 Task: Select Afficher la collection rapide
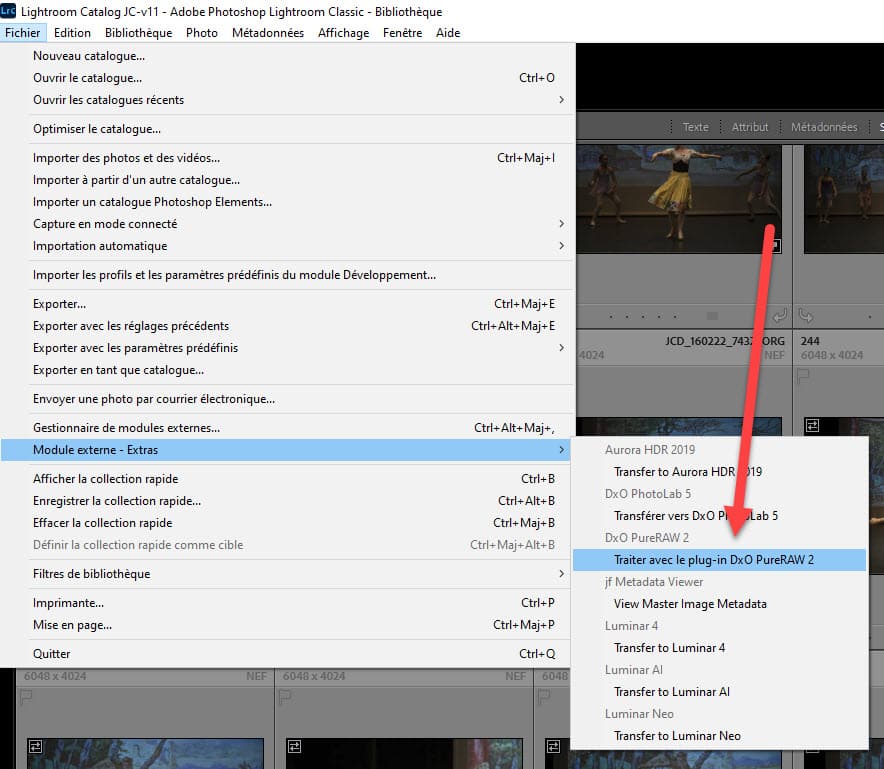(x=288, y=479)
